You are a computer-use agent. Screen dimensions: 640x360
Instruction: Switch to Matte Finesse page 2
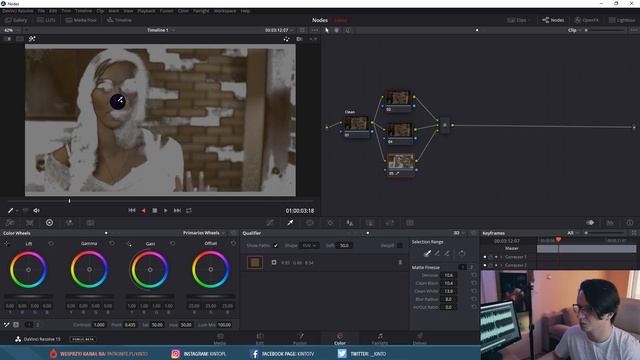point(471,267)
